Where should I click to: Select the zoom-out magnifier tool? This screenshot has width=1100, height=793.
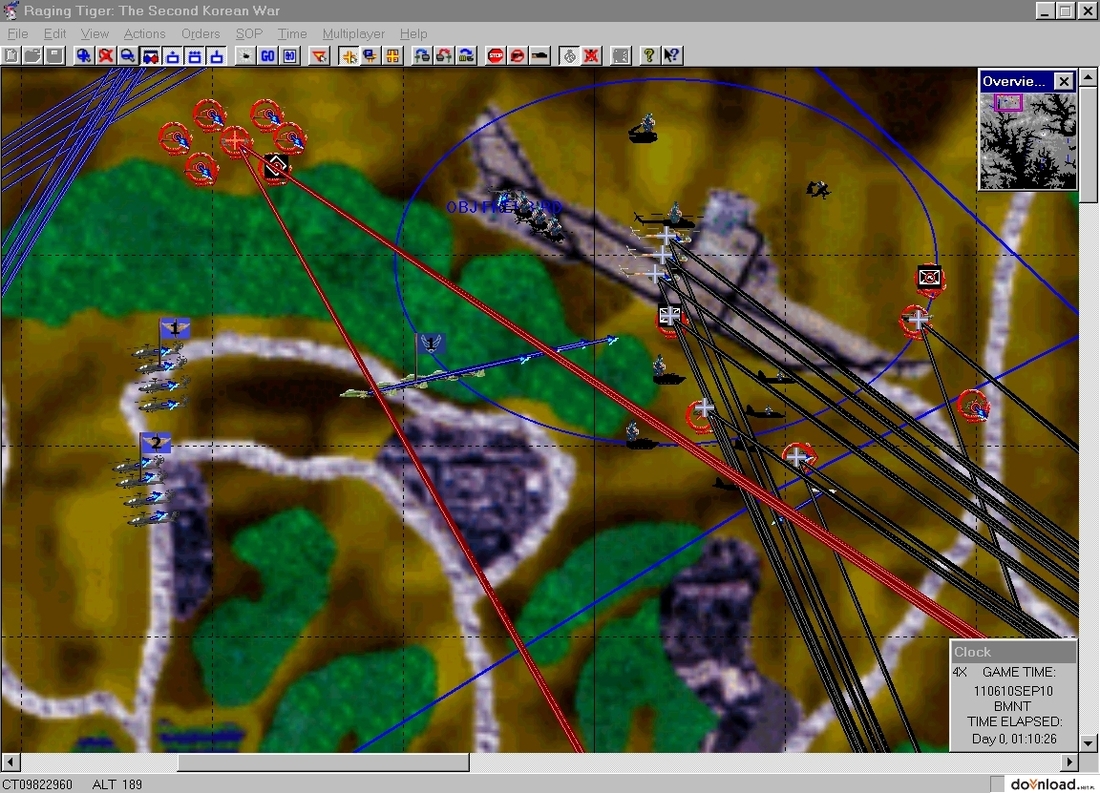click(x=128, y=55)
